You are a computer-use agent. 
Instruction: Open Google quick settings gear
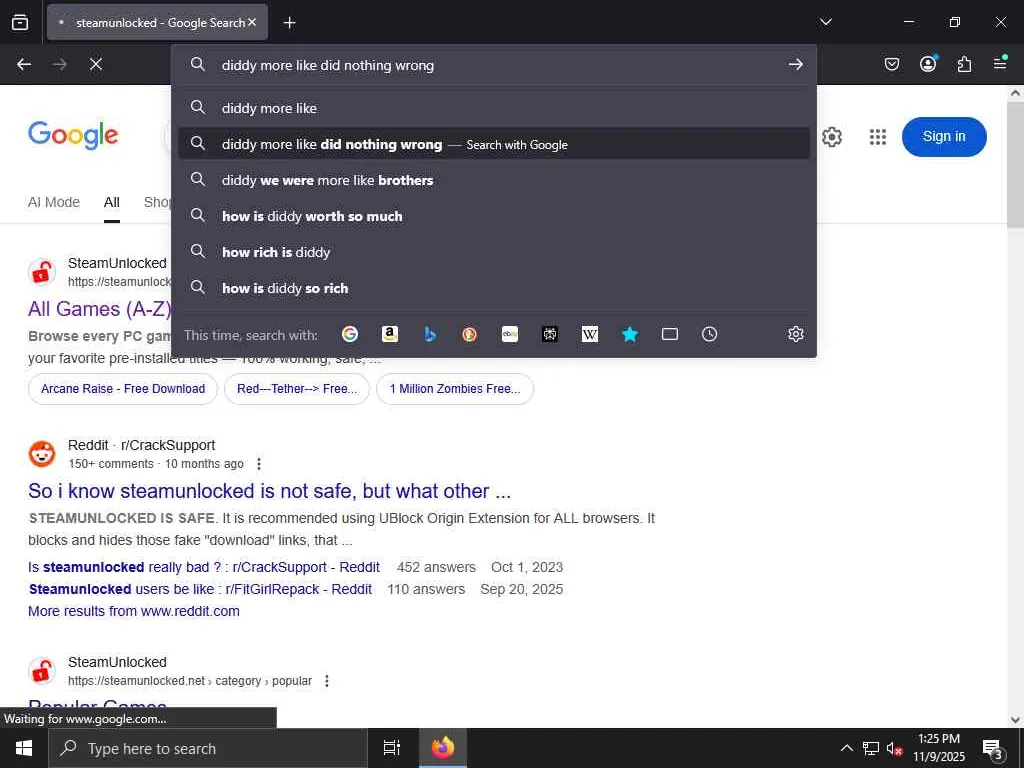click(x=831, y=137)
